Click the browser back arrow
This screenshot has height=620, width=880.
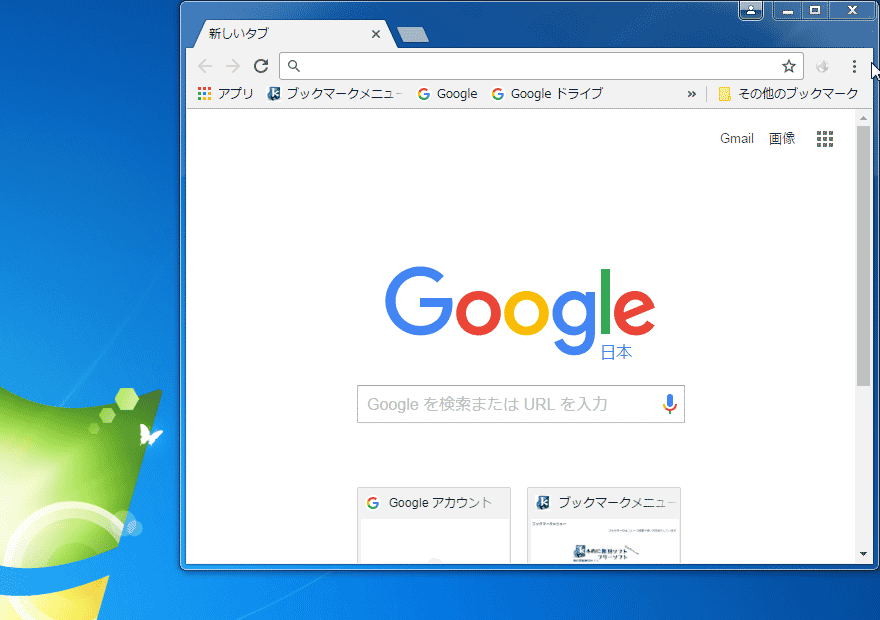pos(205,66)
